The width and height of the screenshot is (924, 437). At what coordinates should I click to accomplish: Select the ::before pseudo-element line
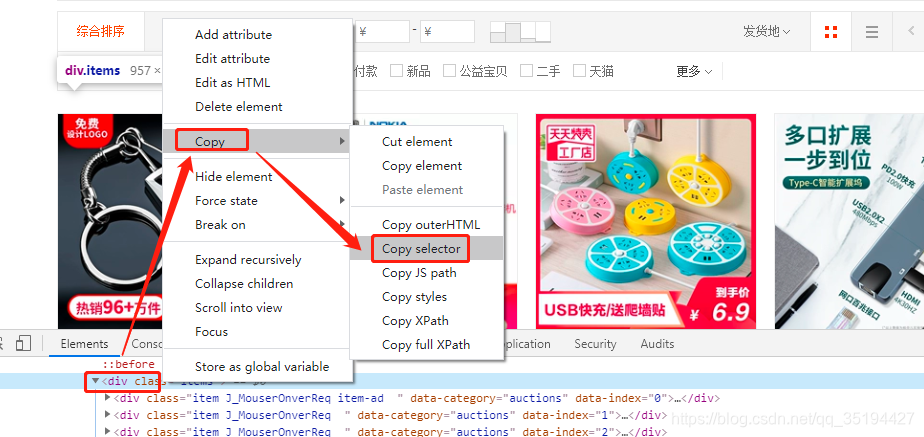click(128, 365)
